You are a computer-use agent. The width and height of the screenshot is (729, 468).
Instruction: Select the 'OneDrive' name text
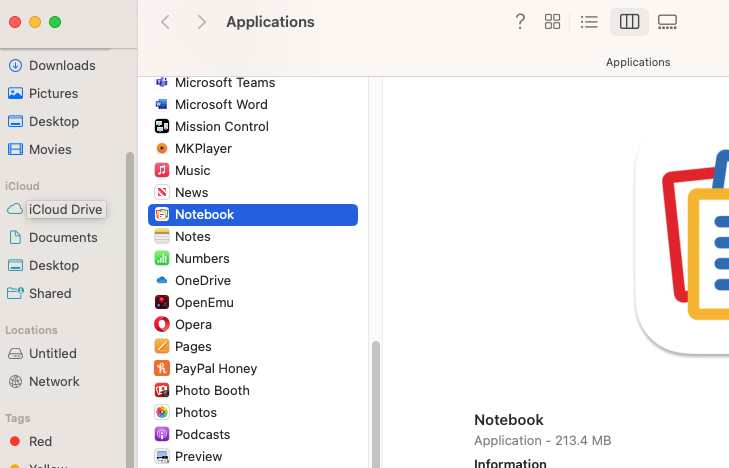[203, 281]
